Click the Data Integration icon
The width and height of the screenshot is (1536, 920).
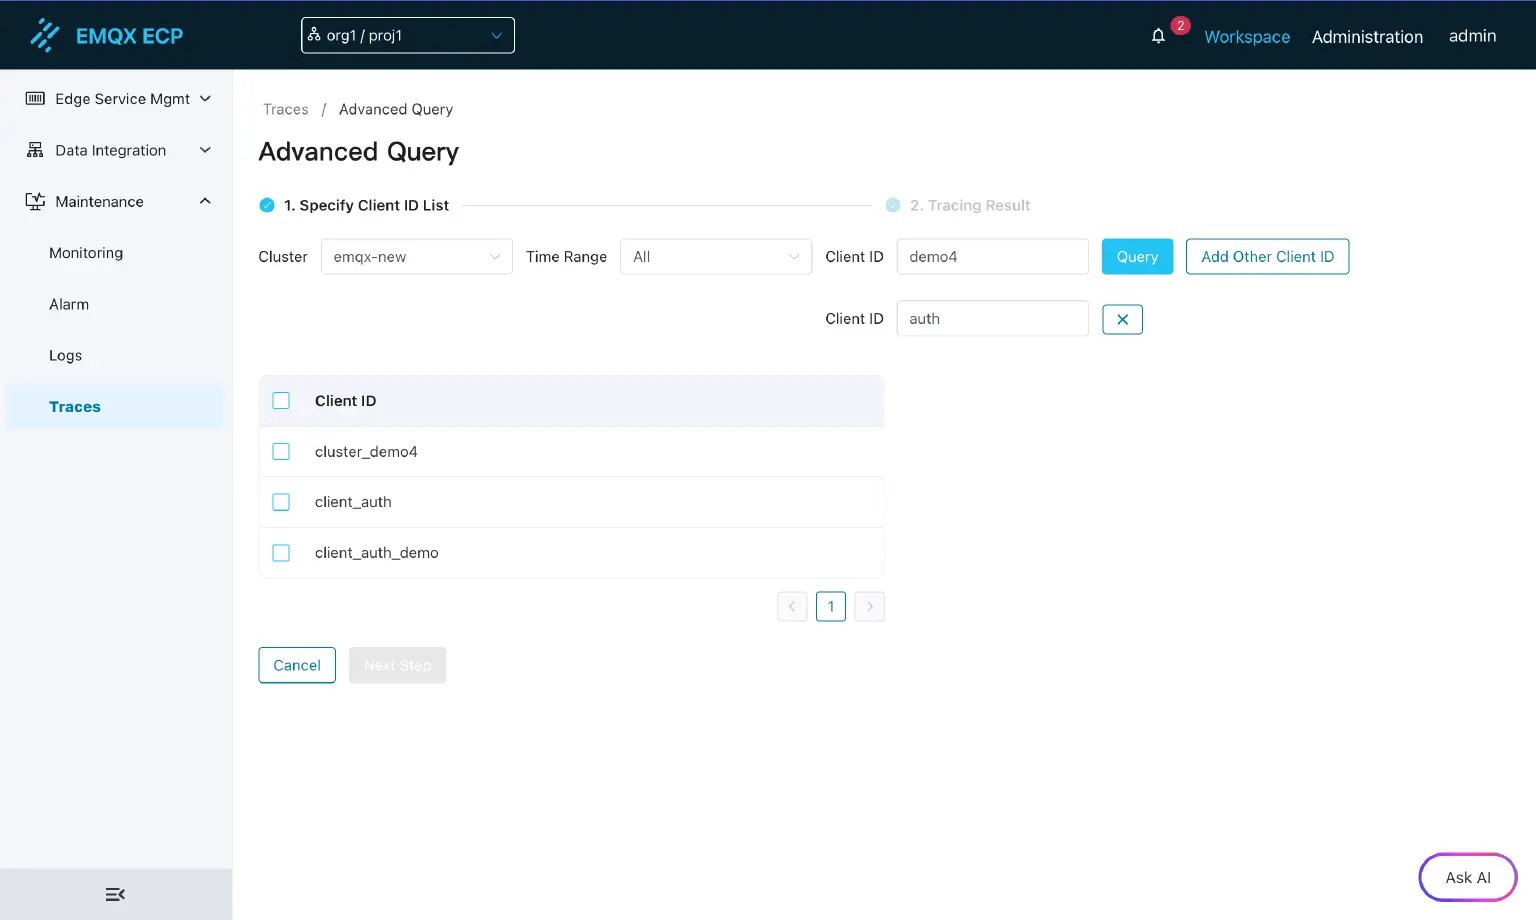35,150
